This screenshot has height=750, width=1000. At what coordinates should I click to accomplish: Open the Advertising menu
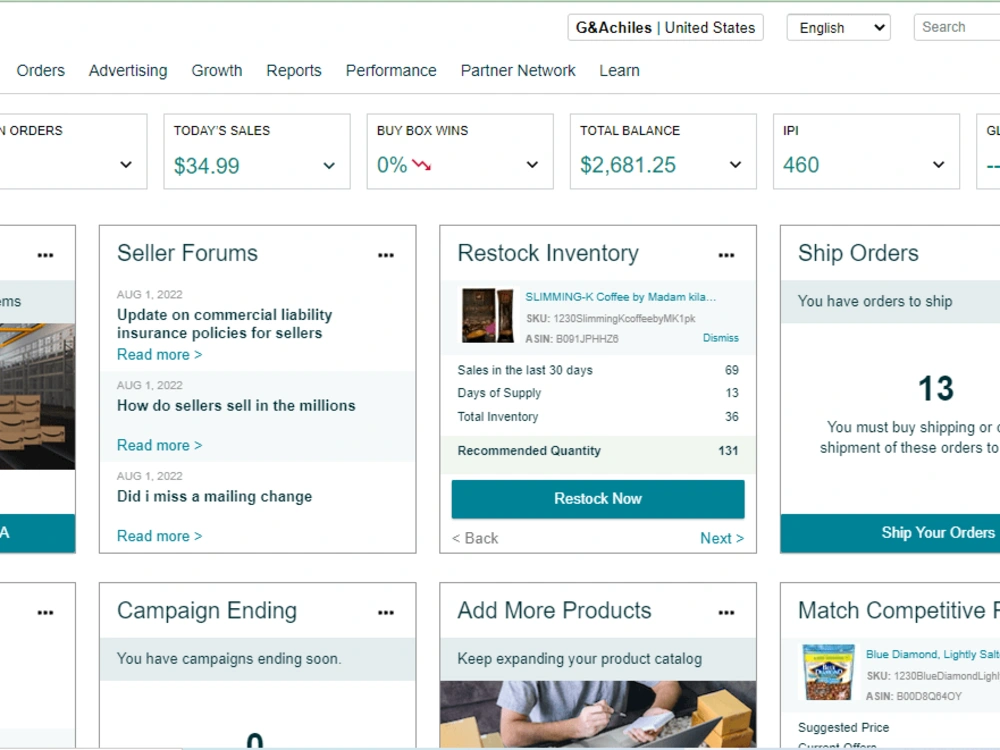(x=128, y=70)
